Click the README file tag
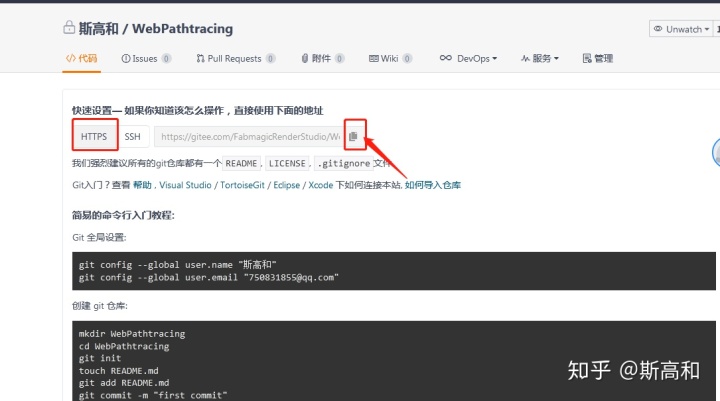 241,164
